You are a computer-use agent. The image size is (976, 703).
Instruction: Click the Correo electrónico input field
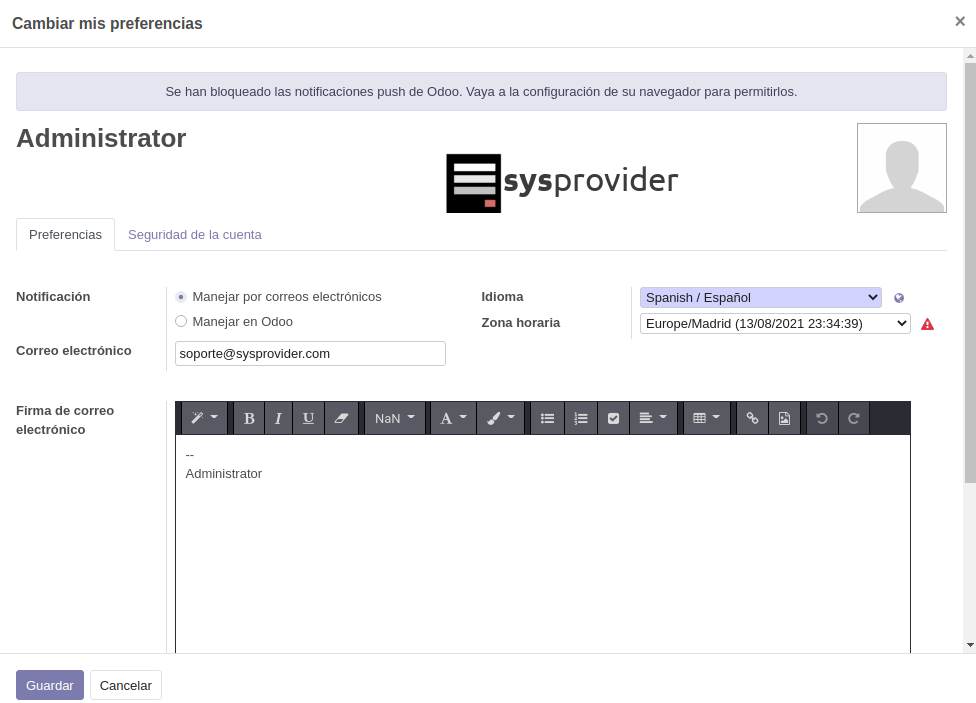point(310,353)
